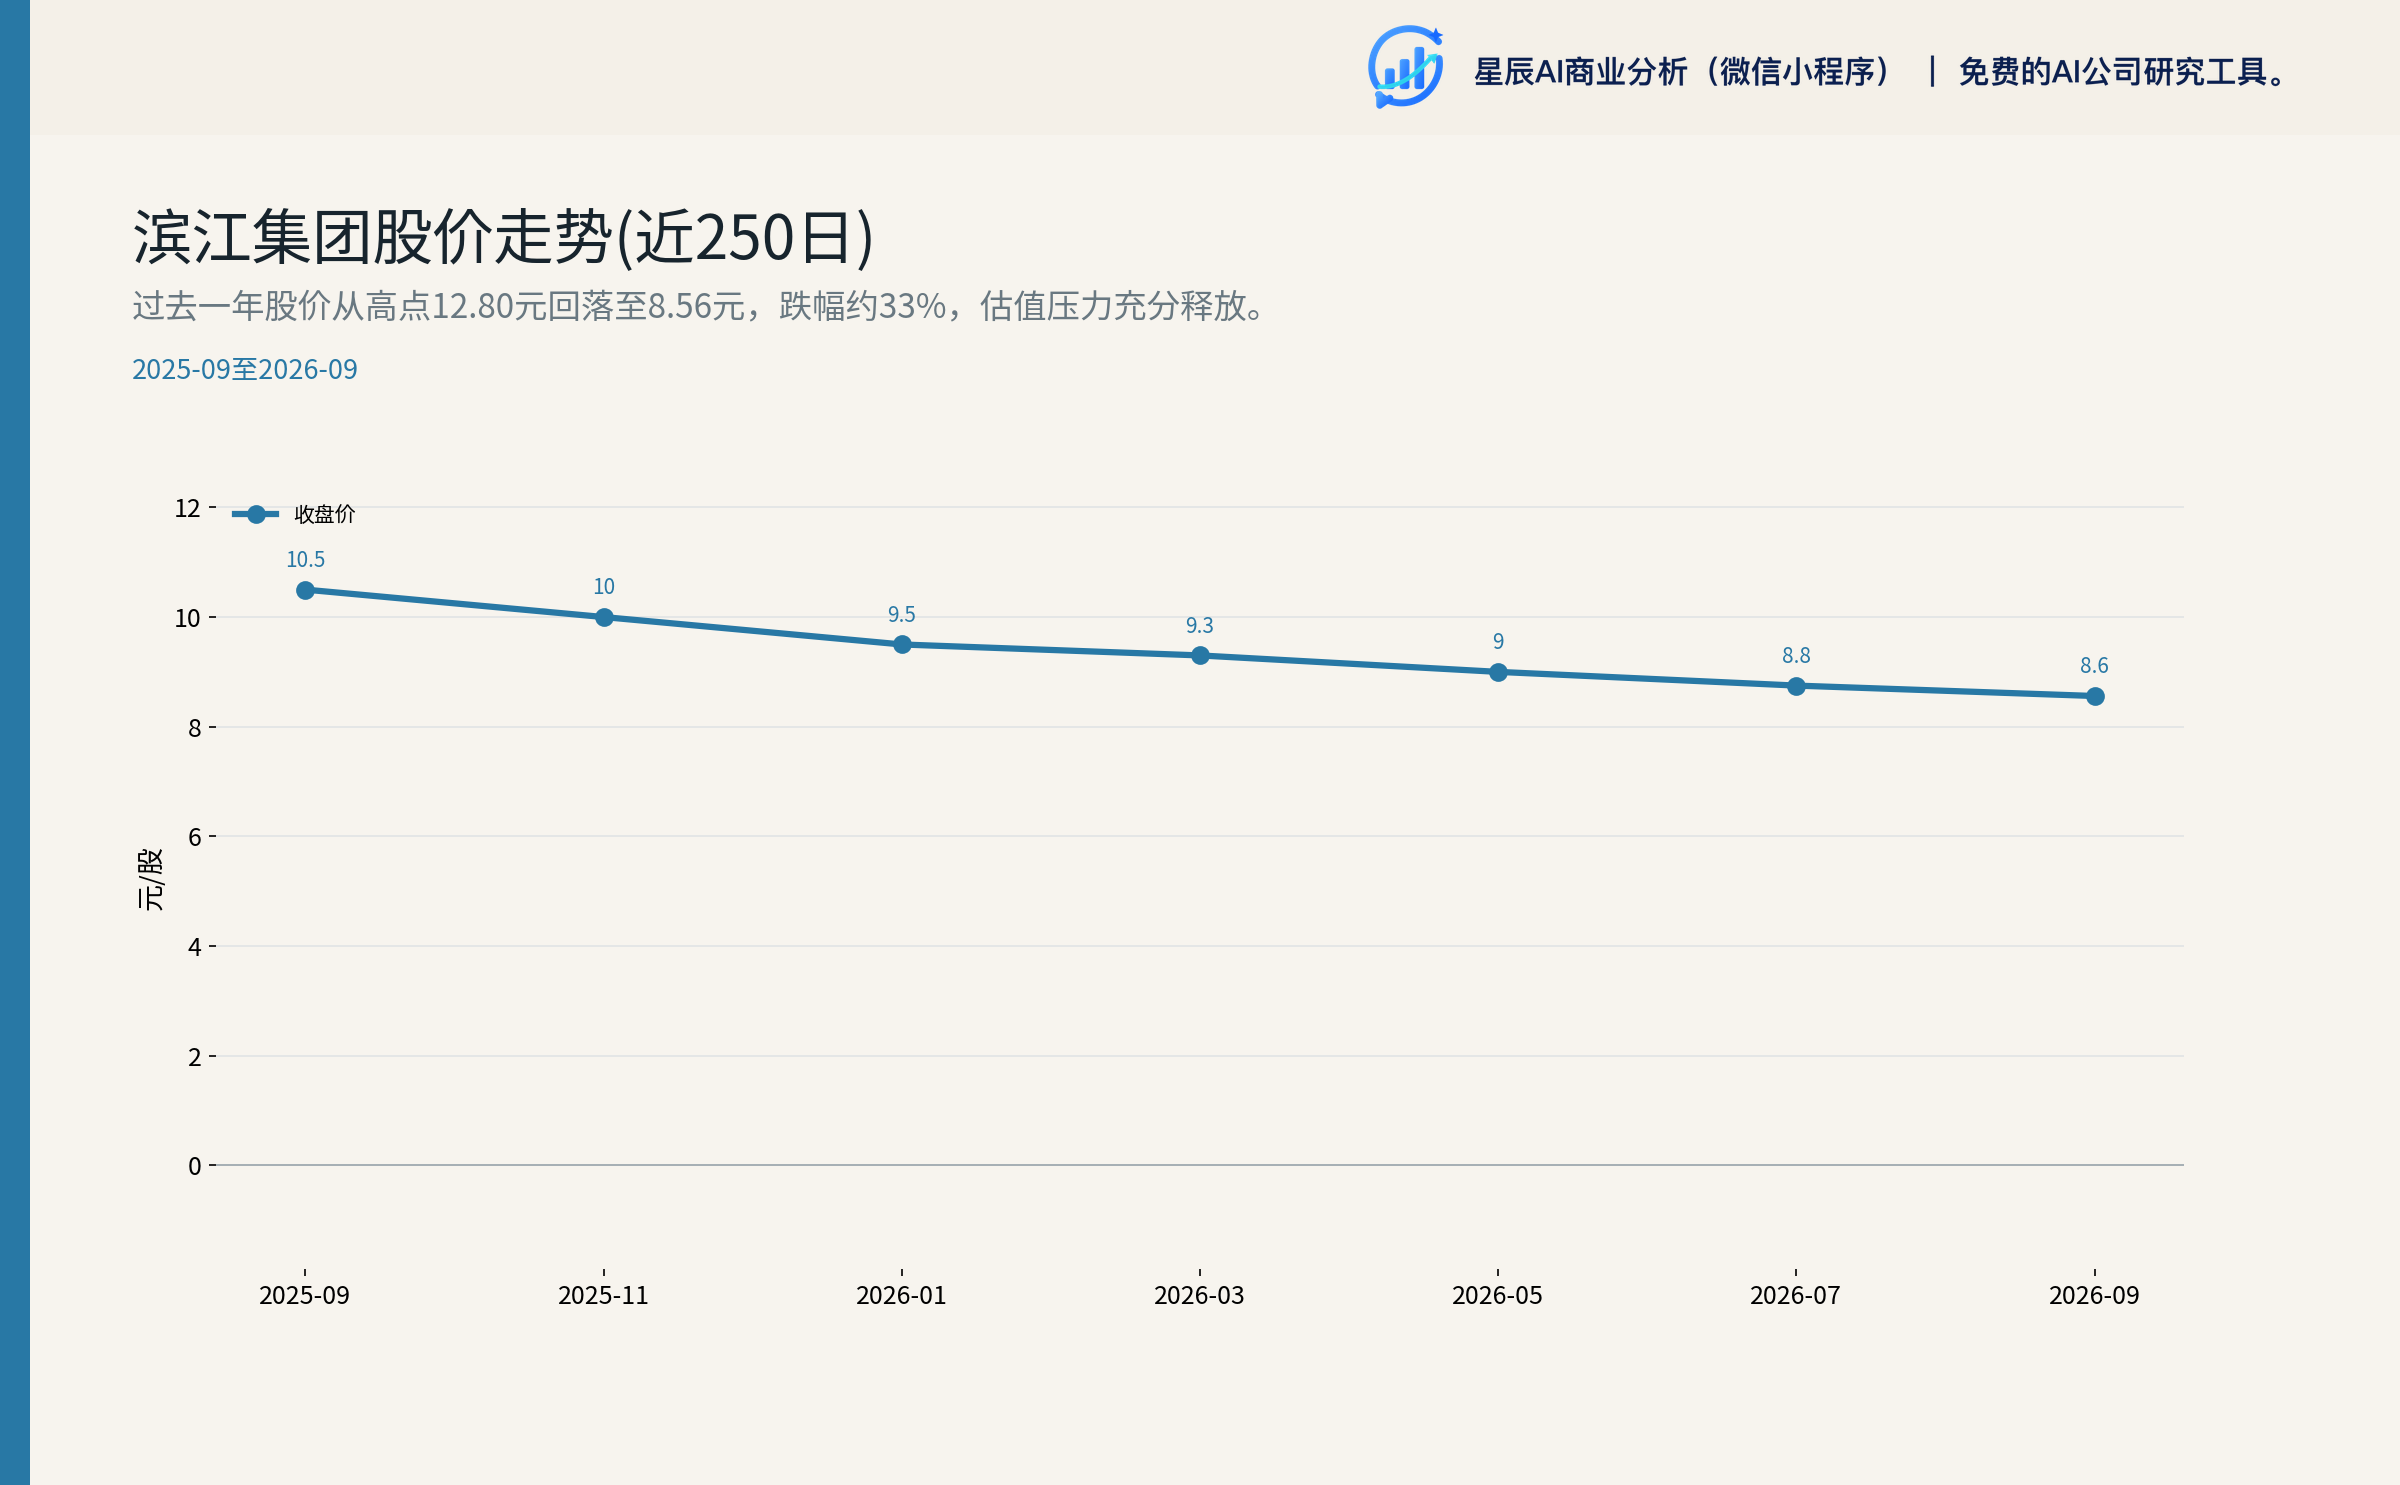The height and width of the screenshot is (1485, 2400).
Task: Click the date range 2025-09至2026-09
Action: 245,369
